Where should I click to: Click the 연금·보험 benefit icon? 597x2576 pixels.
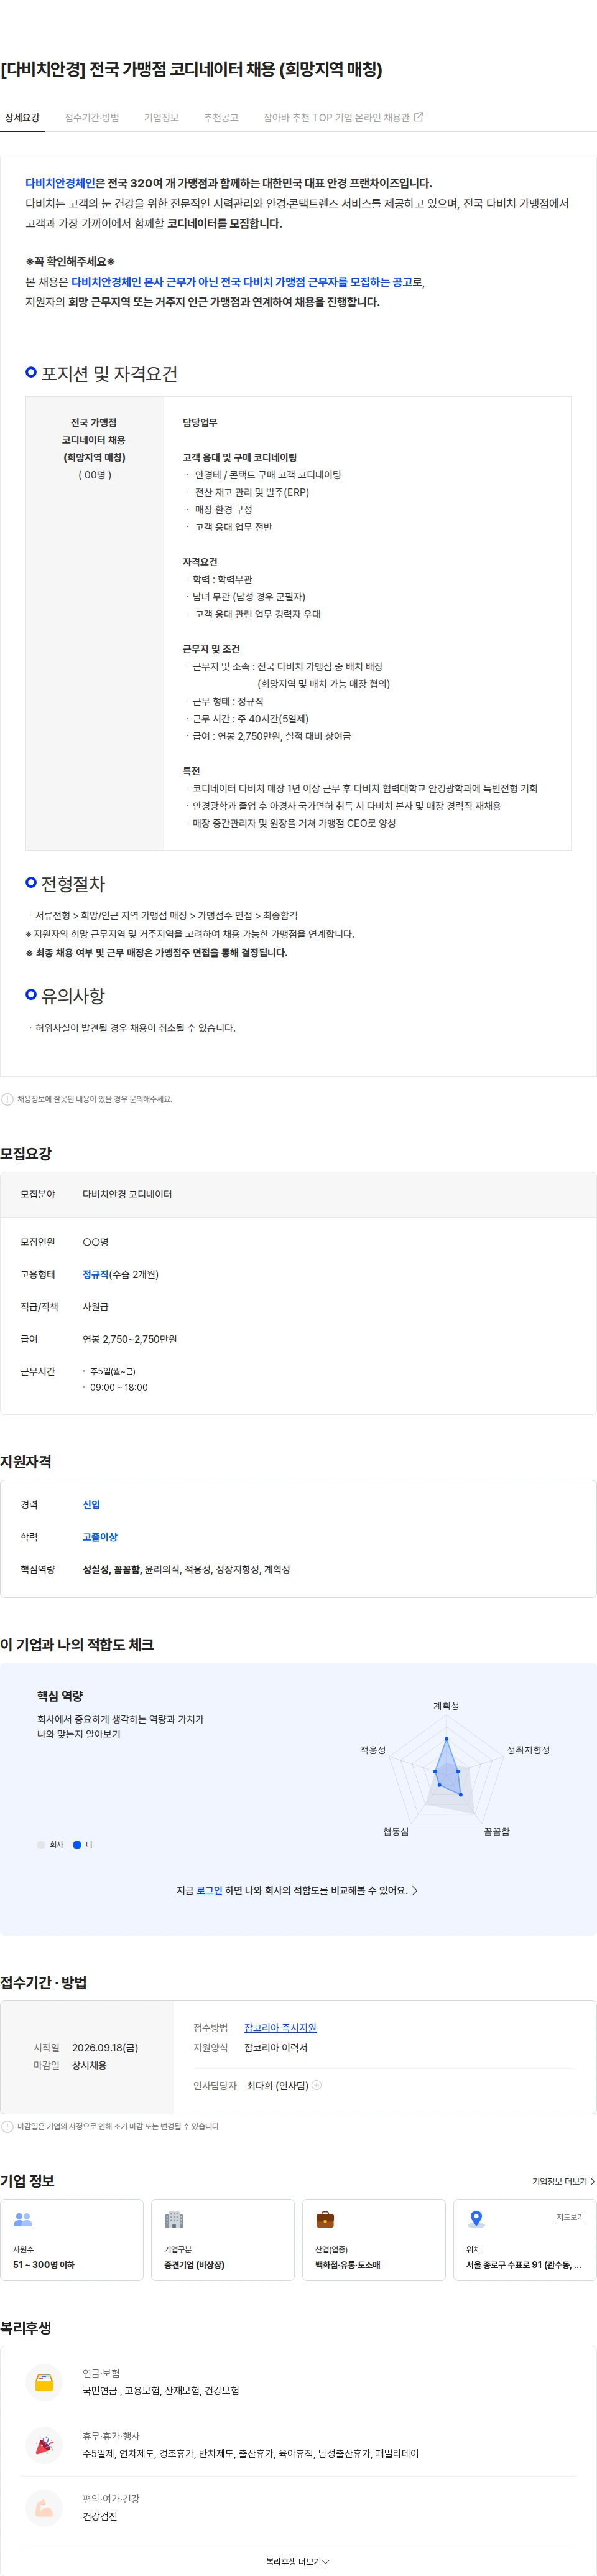point(44,2382)
